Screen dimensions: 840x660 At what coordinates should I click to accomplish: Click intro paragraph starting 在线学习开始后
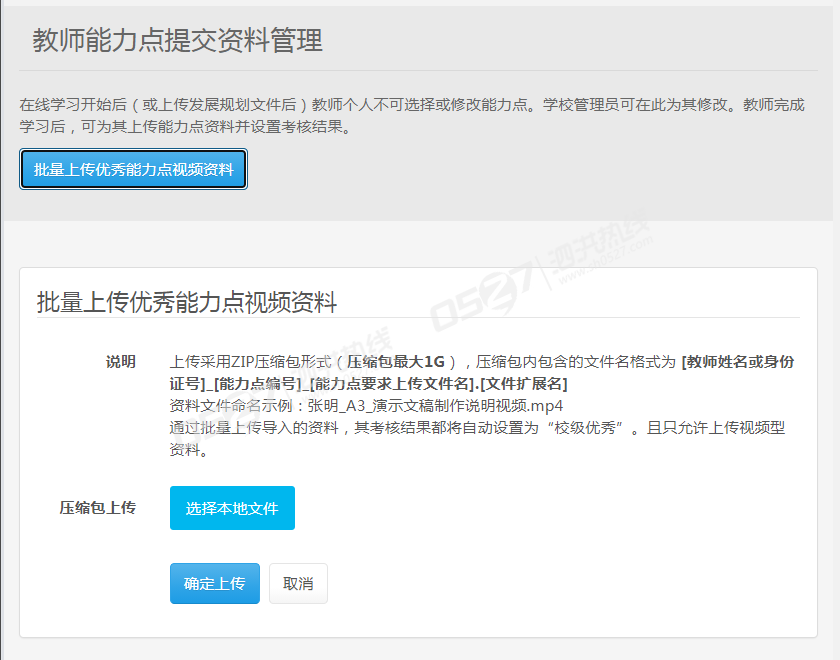pyautogui.click(x=412, y=115)
